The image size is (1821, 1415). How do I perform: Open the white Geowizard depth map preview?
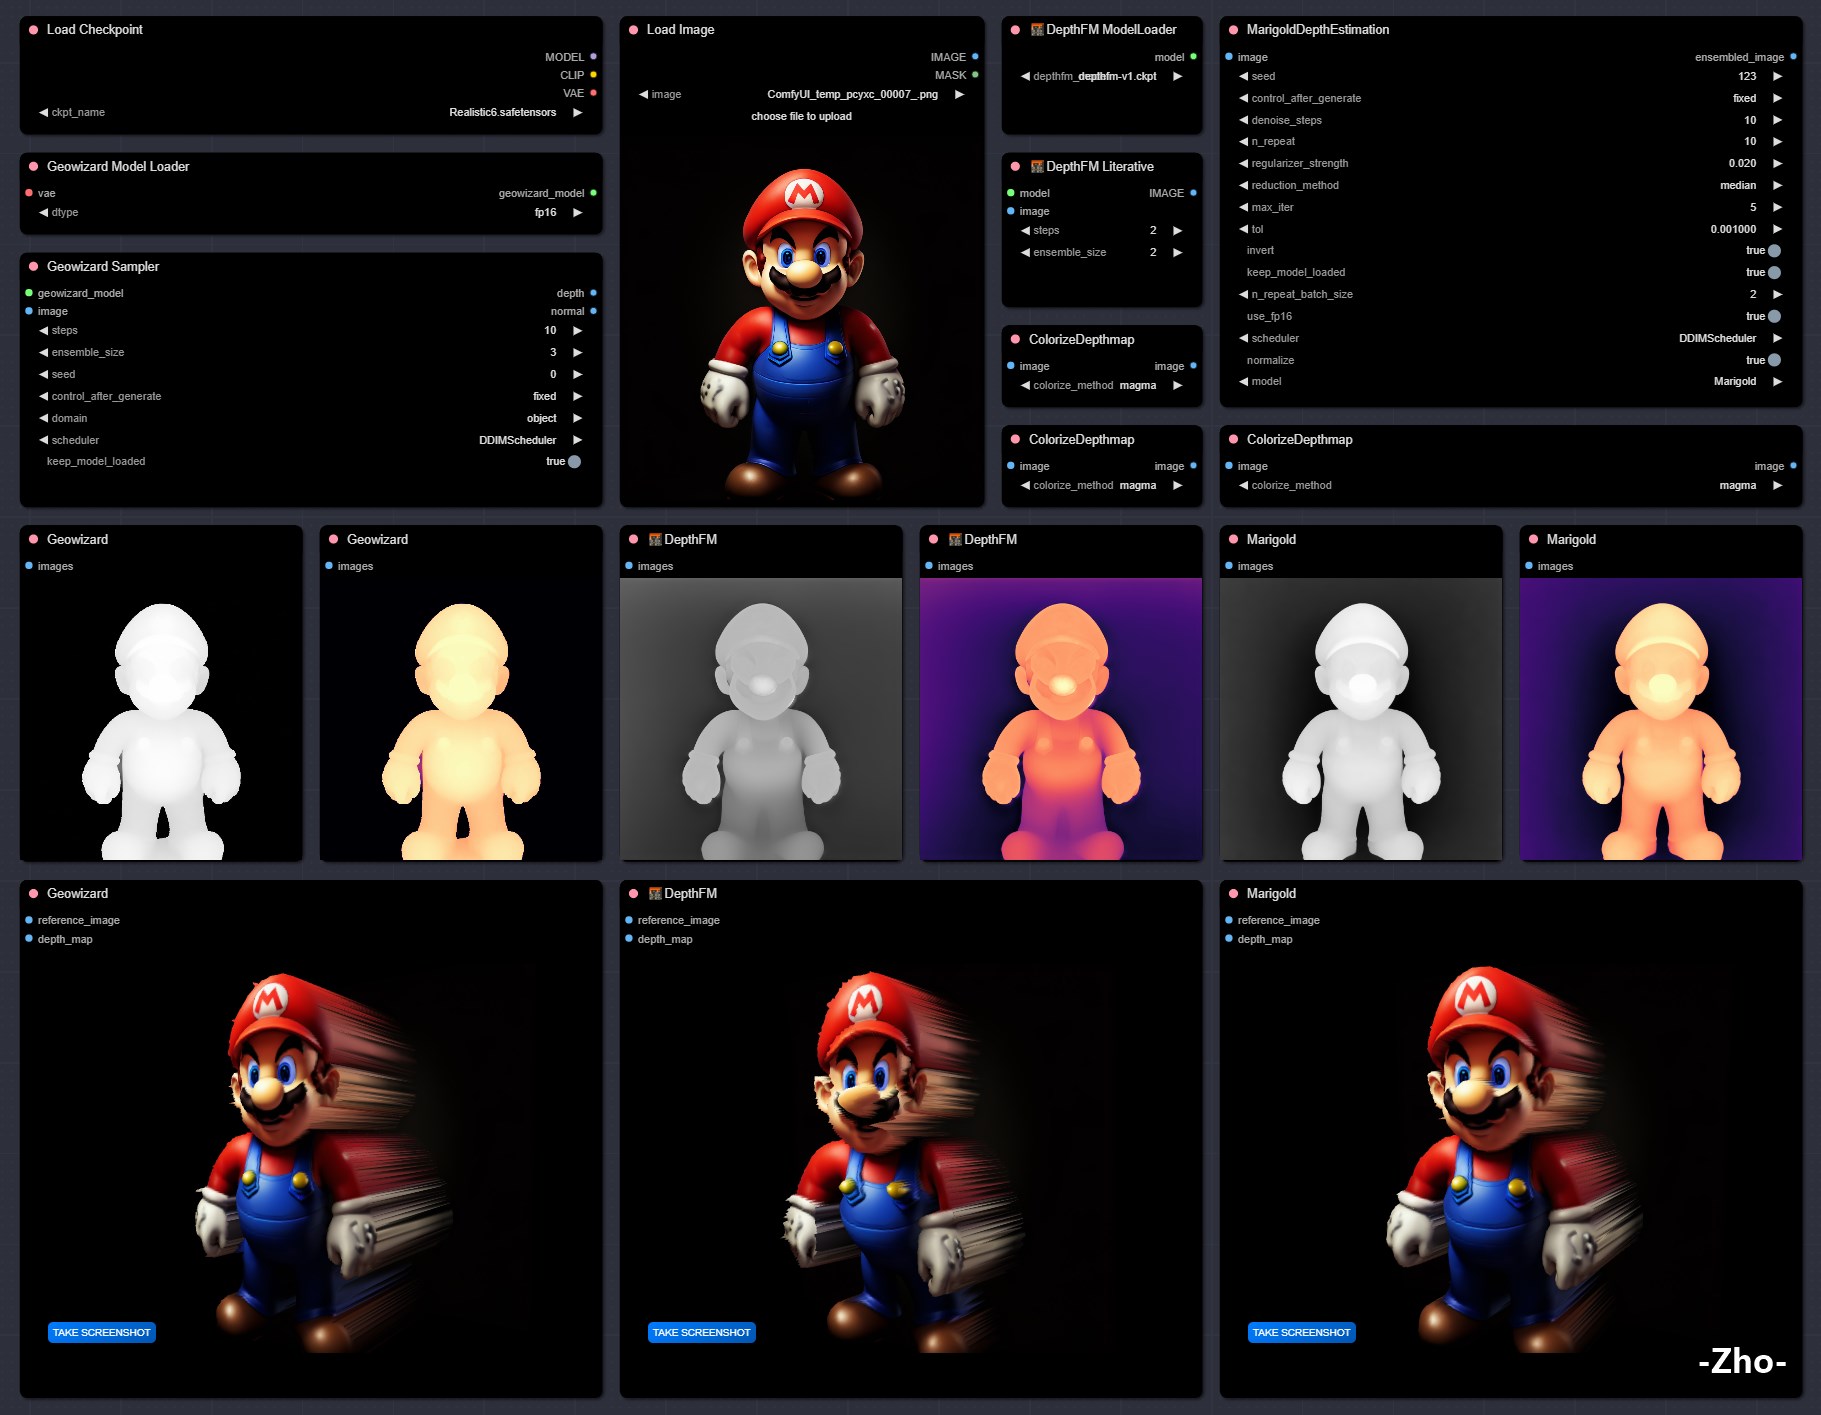click(x=161, y=719)
